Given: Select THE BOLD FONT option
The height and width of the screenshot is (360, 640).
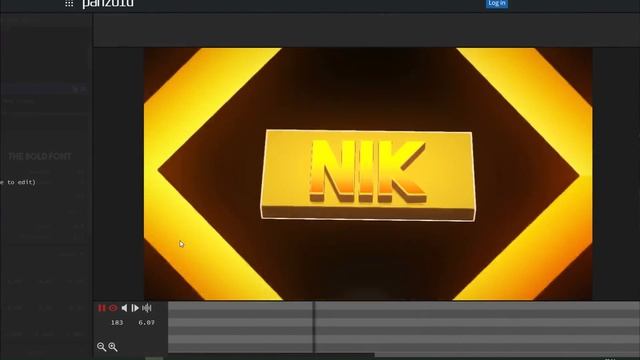Looking at the screenshot, I should pos(40,156).
